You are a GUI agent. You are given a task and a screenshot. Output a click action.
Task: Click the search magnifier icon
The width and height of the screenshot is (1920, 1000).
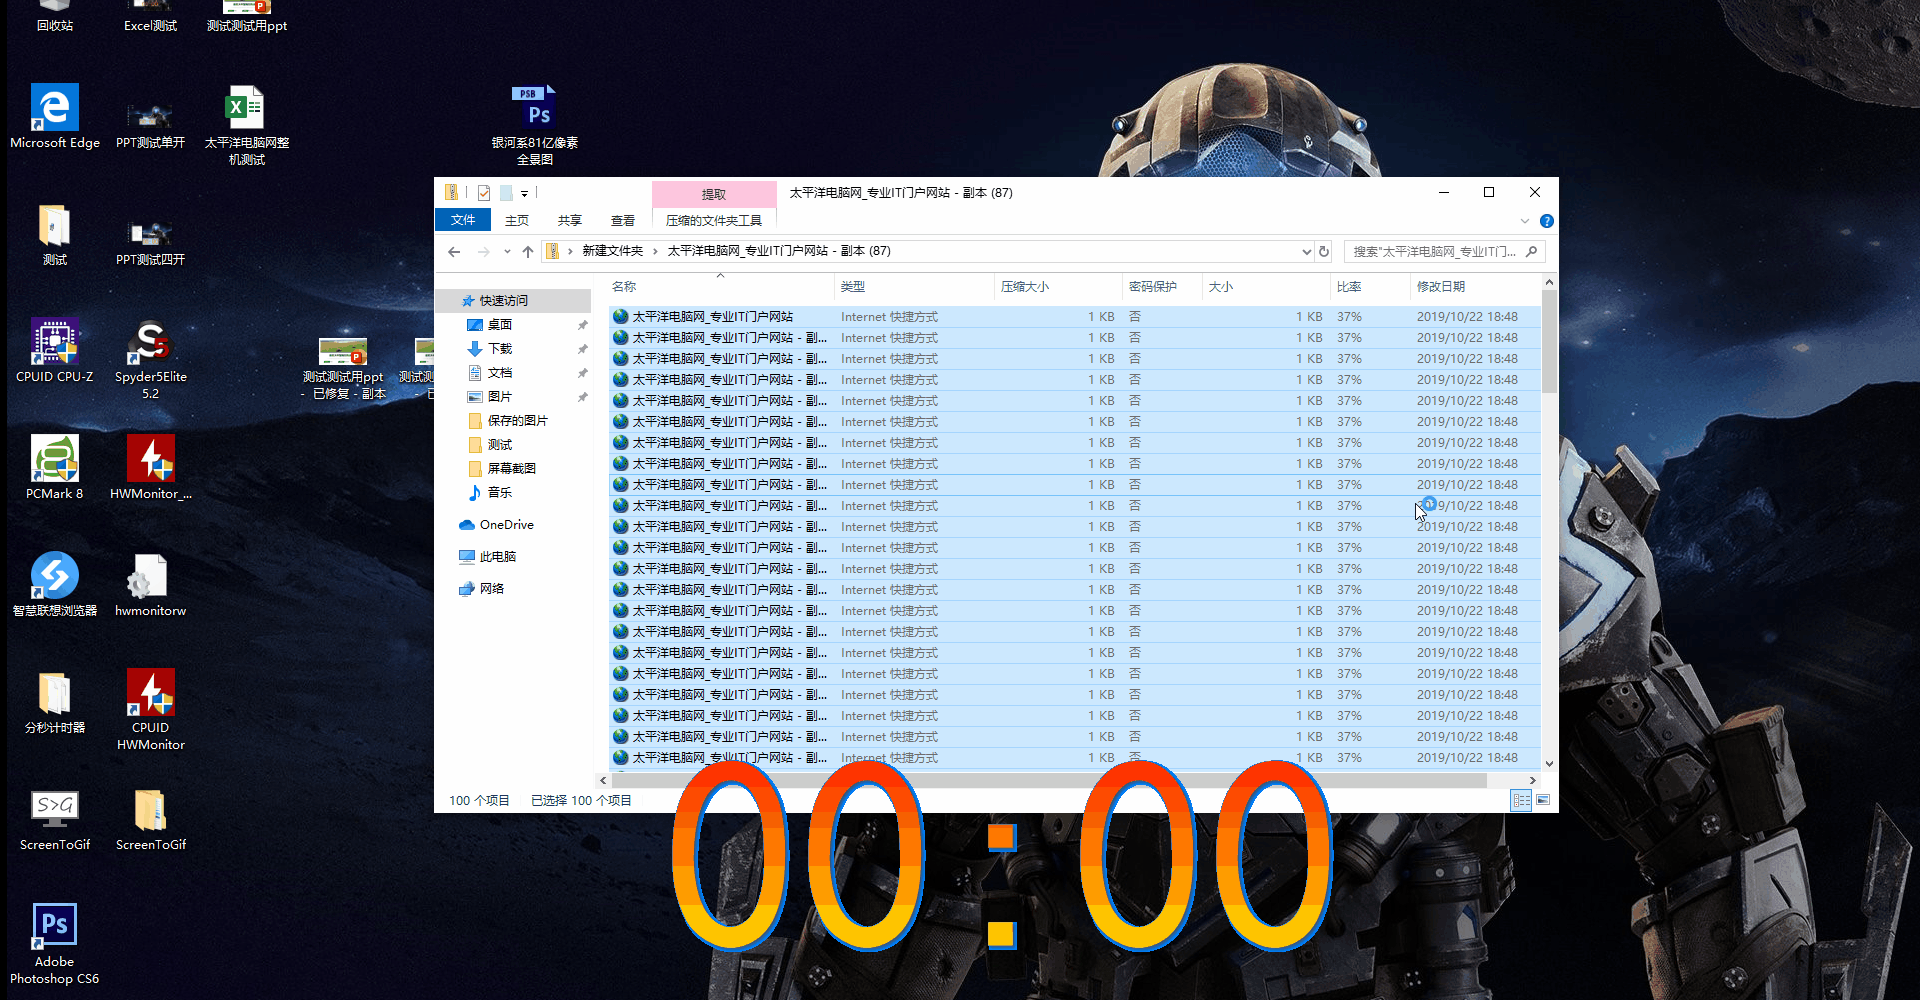tap(1532, 252)
